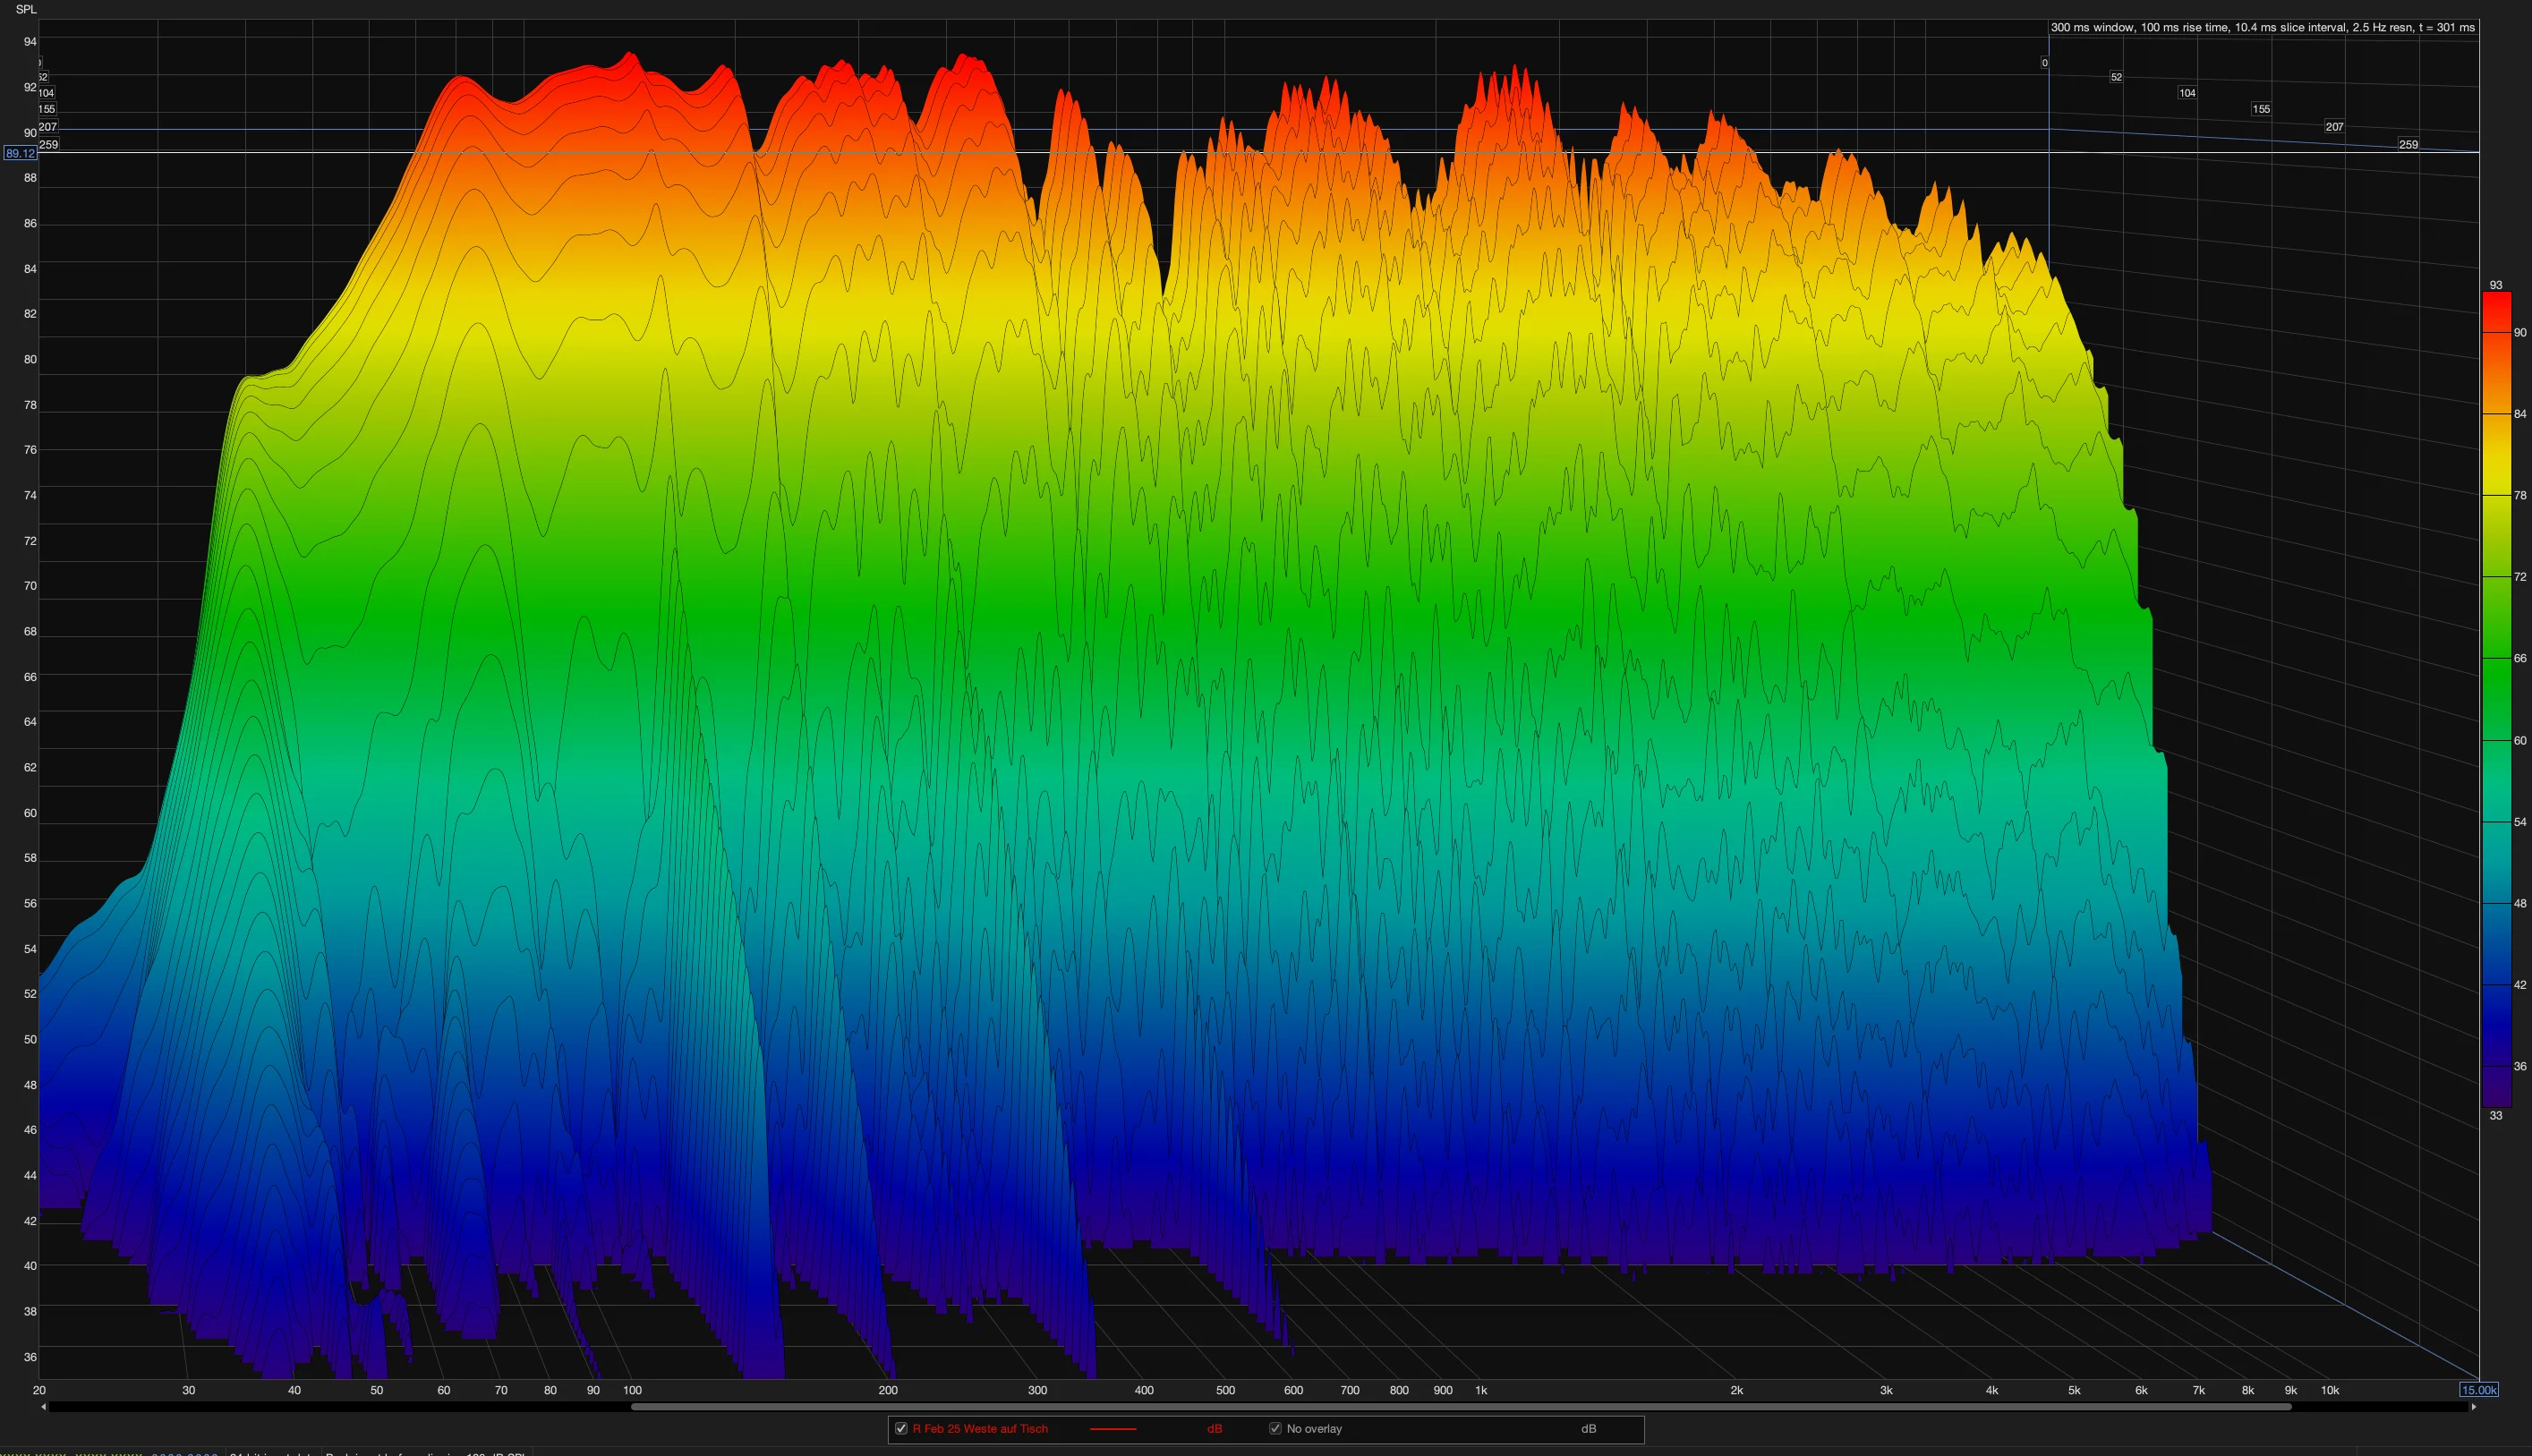Click the 15.00k frequency cursor readout
The image size is (2532, 1456).
[x=2479, y=1390]
